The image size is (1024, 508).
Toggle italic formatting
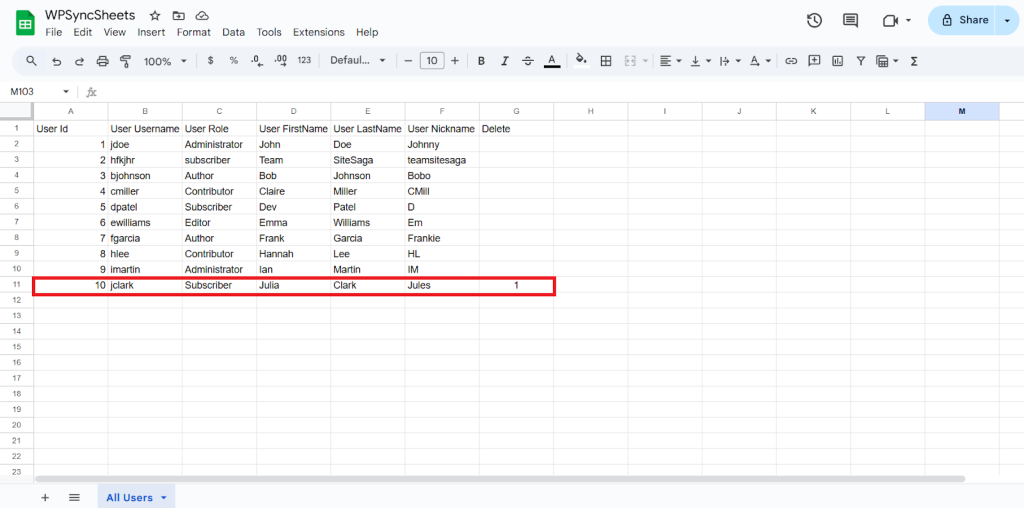click(x=504, y=61)
